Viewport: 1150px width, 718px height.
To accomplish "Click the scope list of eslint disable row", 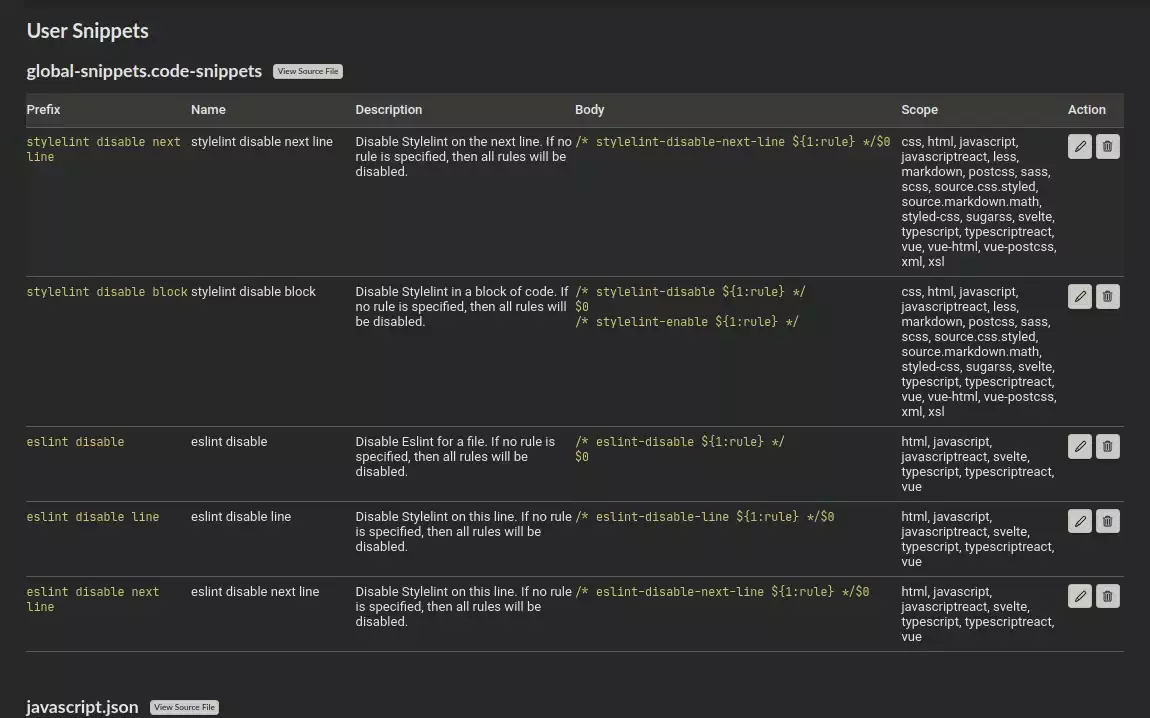I will tap(978, 464).
